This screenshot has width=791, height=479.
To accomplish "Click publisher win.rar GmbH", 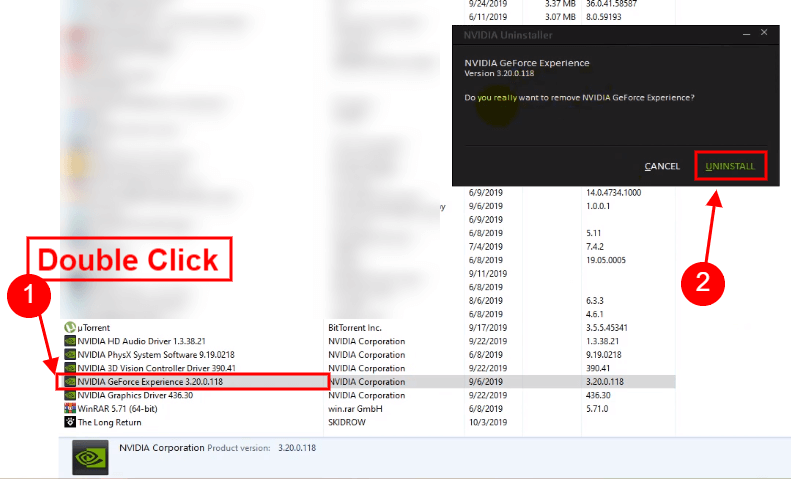I will click(355, 409).
